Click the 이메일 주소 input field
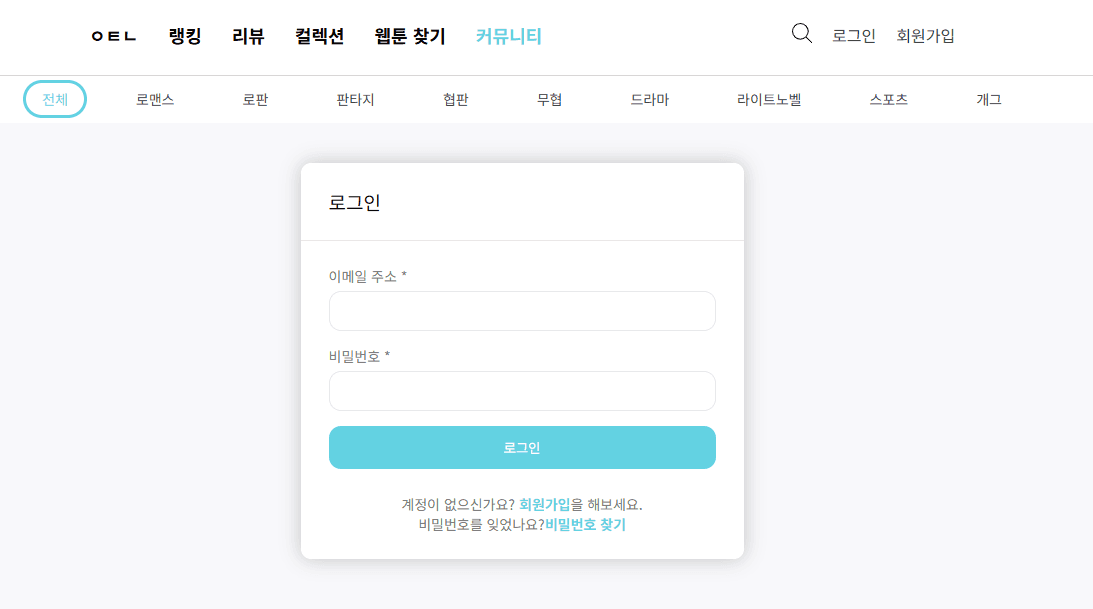This screenshot has width=1093, height=609. (522, 311)
